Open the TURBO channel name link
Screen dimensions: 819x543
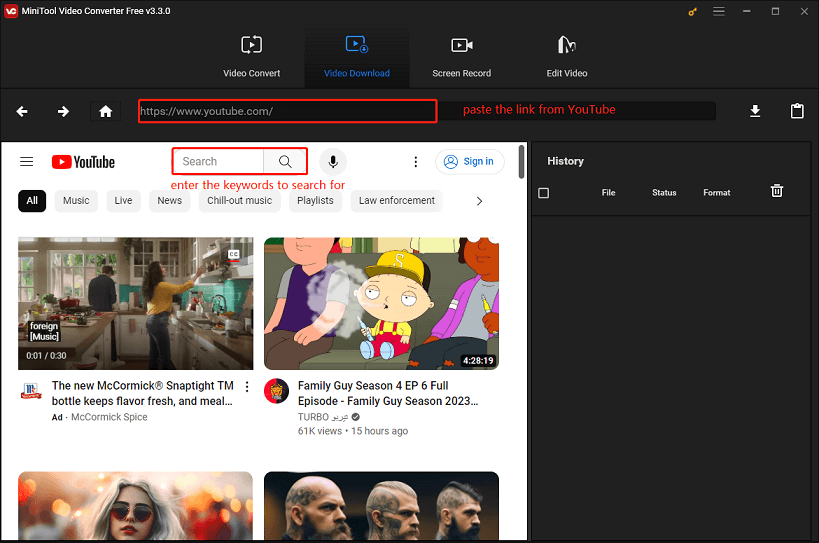pos(323,417)
